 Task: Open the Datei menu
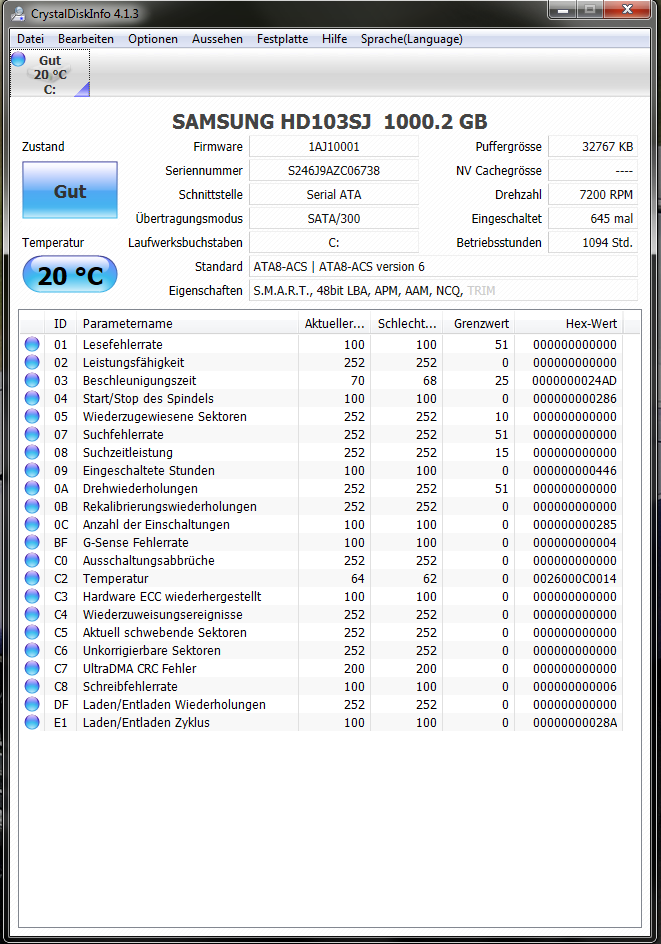[30, 39]
